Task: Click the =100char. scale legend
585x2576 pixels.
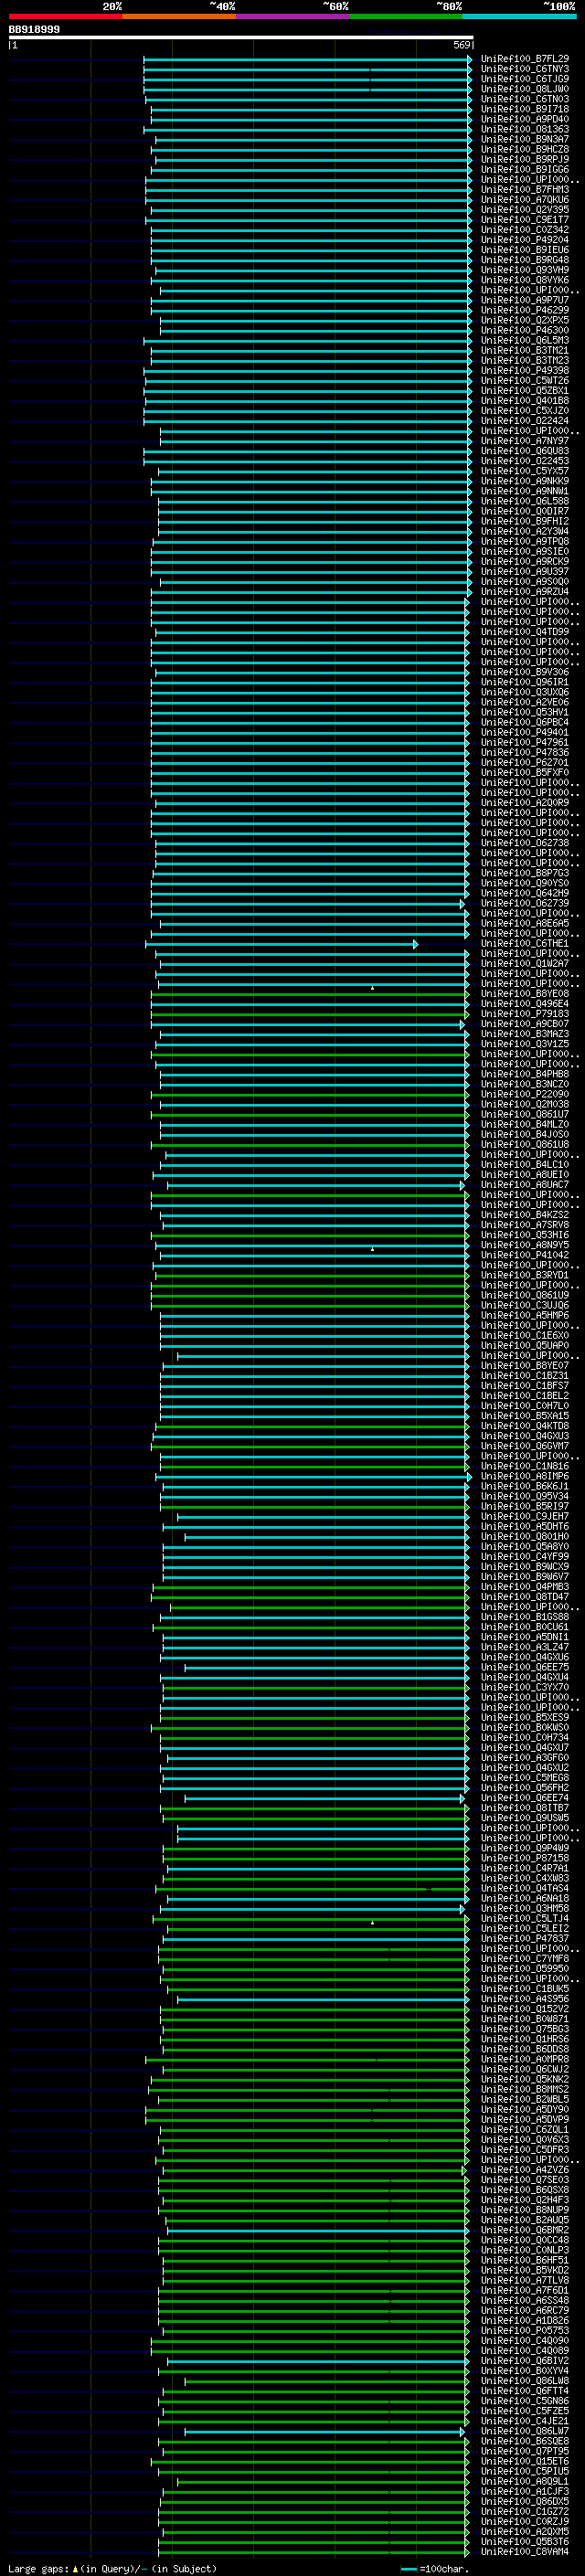Action: tap(434, 2568)
